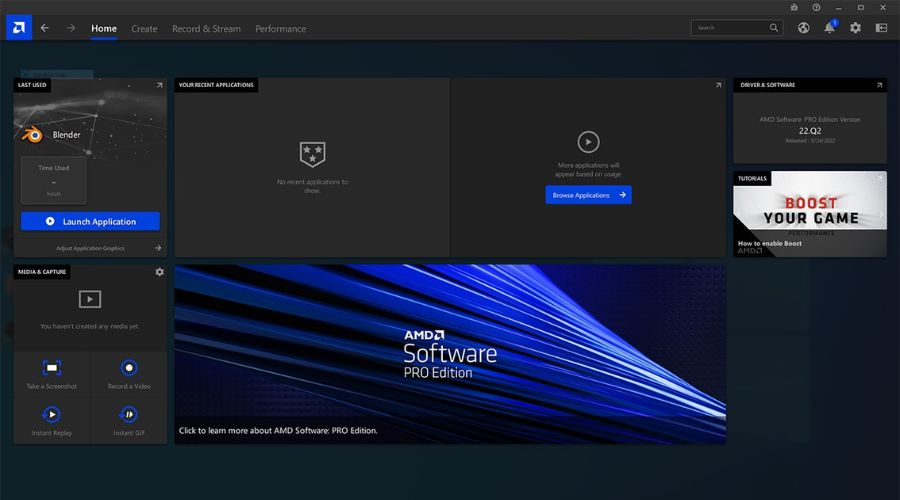Click the media gallery play icon
The image size is (900, 500).
coord(90,299)
